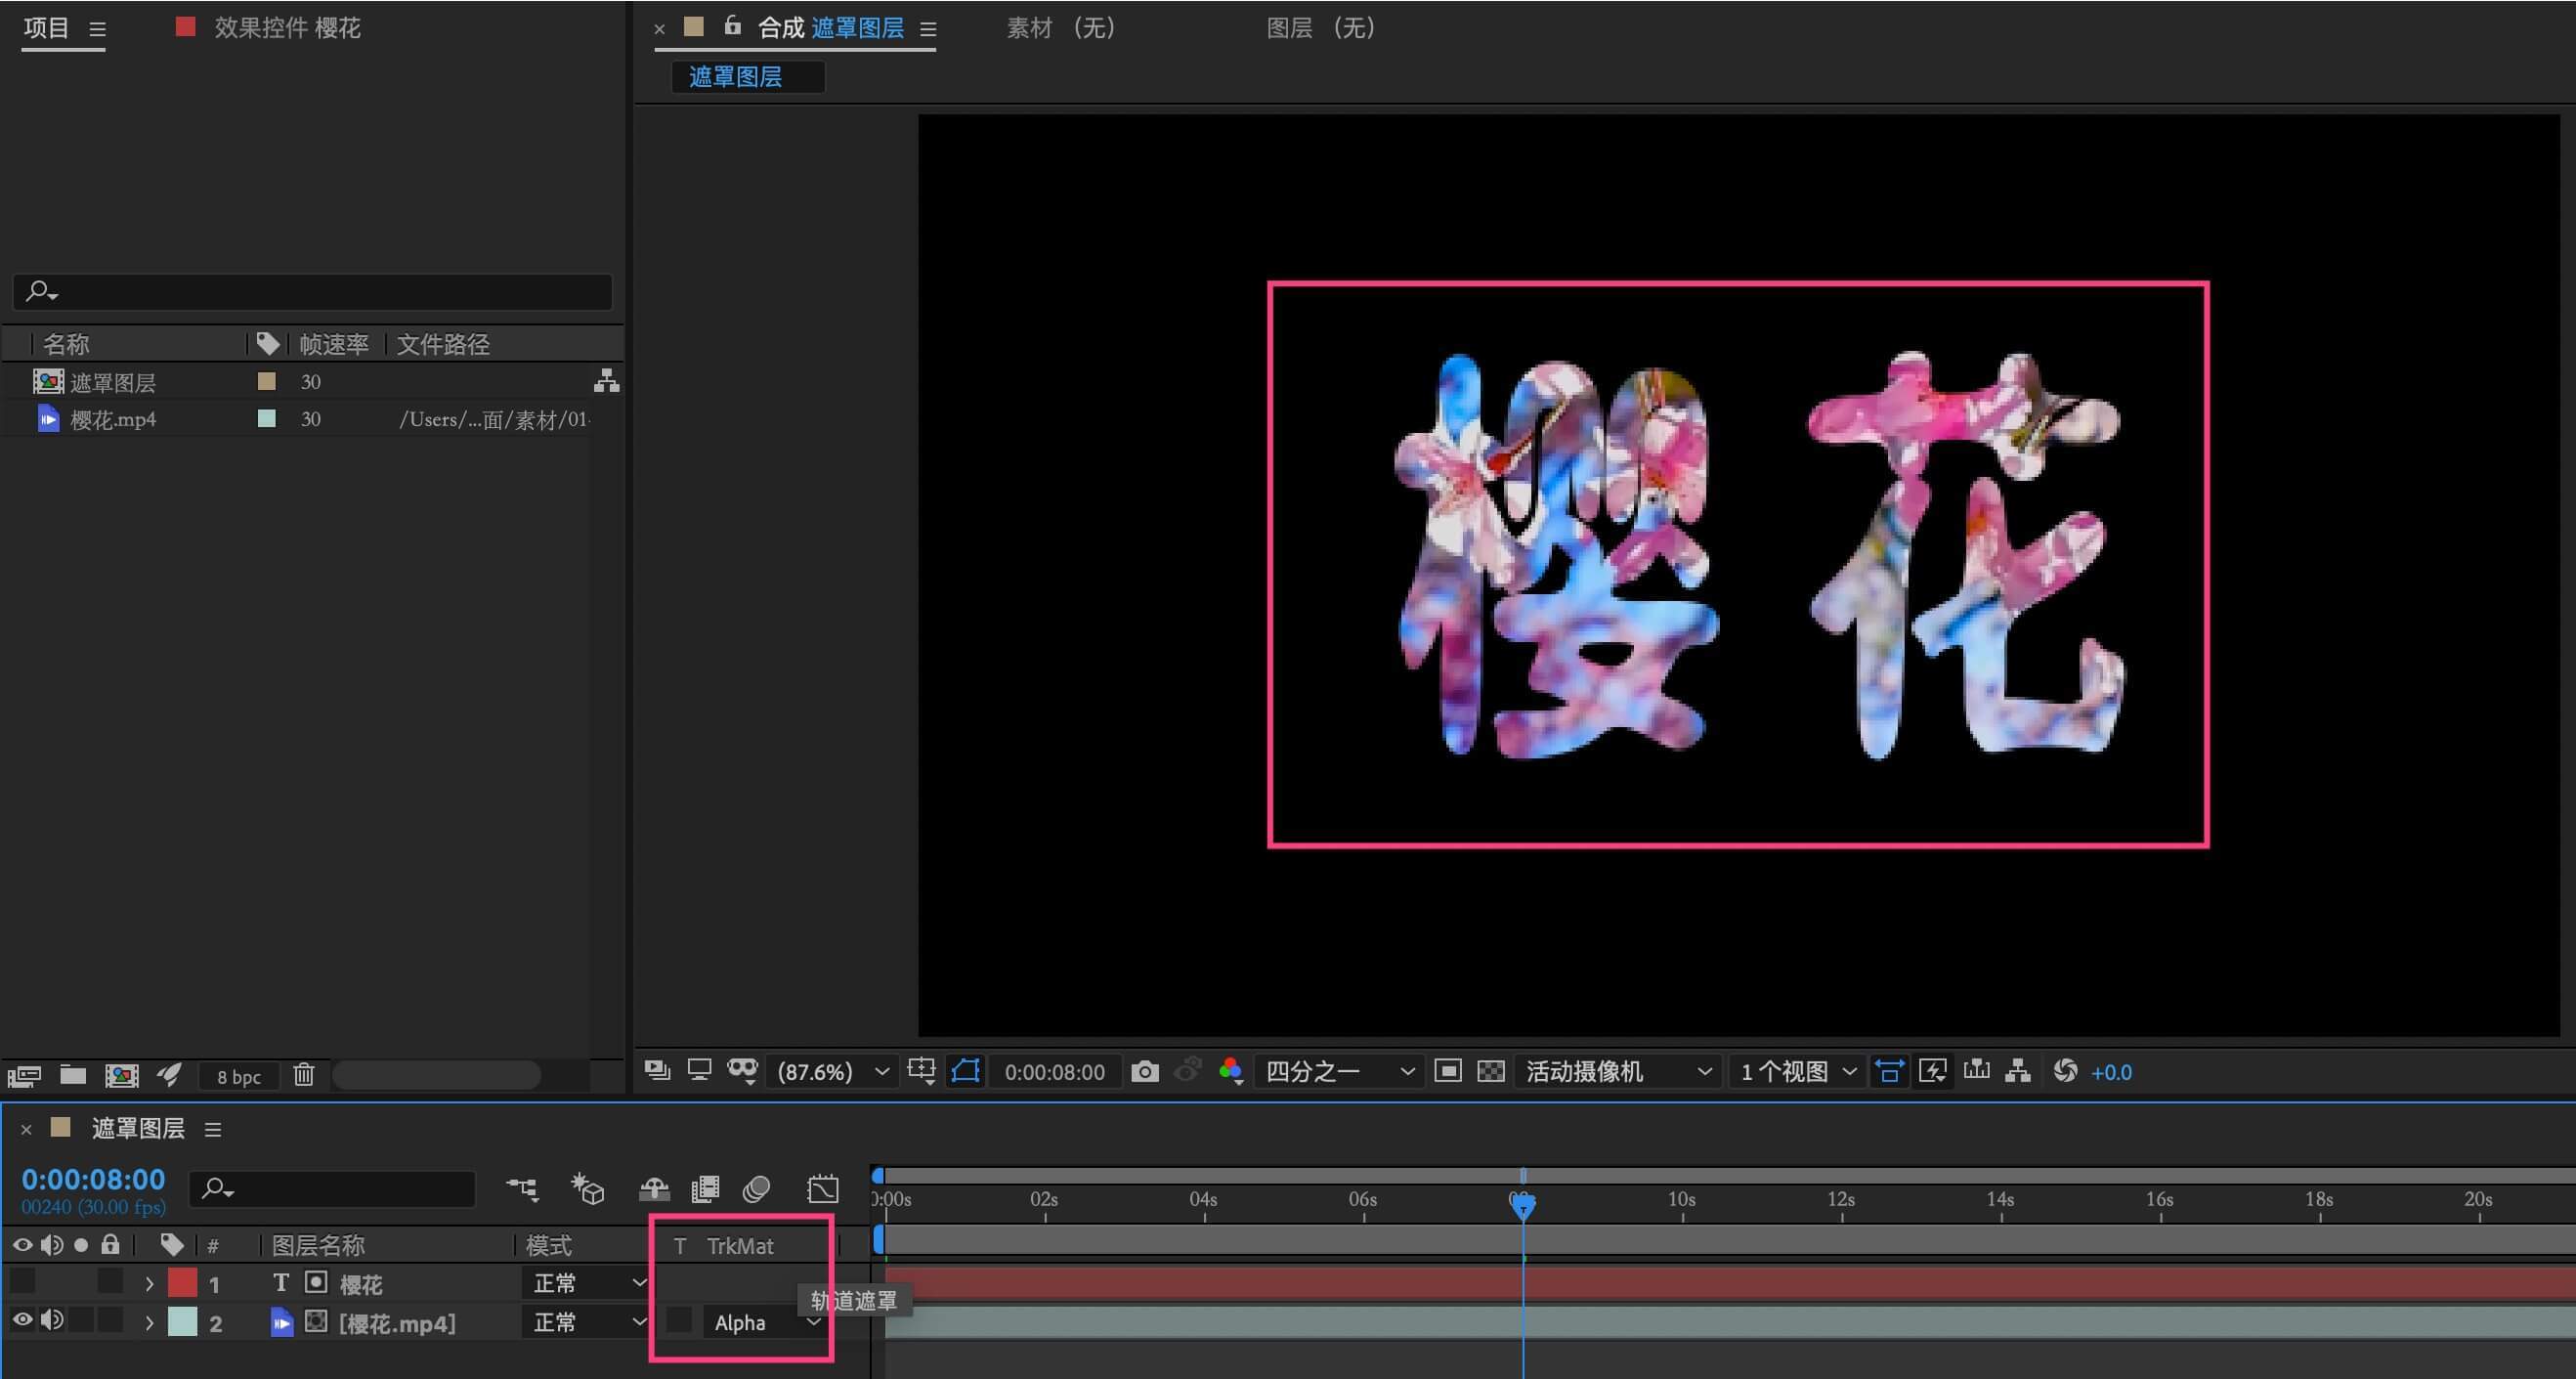Mute audio of the 樱花.mp4 layer
Viewport: 2576px width, 1379px height.
[x=52, y=1321]
